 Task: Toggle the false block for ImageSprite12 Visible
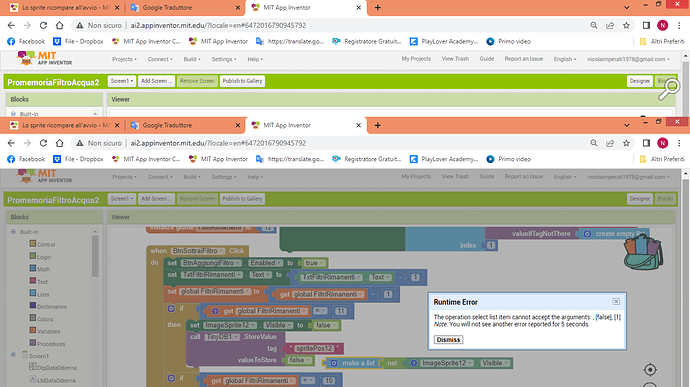(x=326, y=325)
